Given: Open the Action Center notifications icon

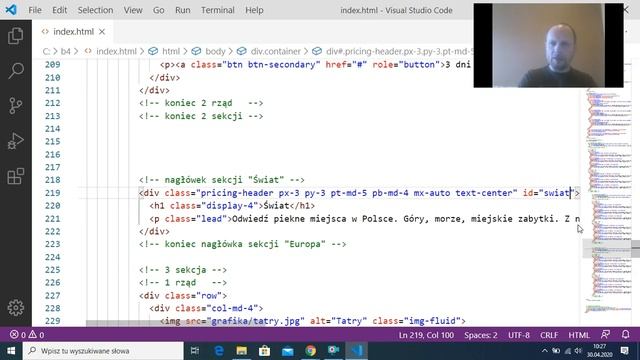Looking at the screenshot, I should [x=624, y=351].
